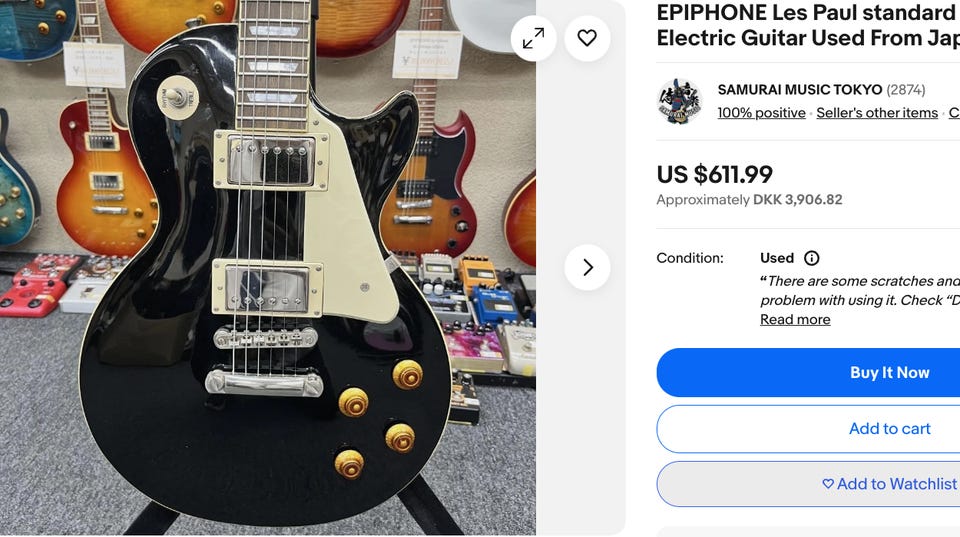Click the approximate DKK 3,906.82 price
The width and height of the screenshot is (960, 537).
tap(749, 200)
